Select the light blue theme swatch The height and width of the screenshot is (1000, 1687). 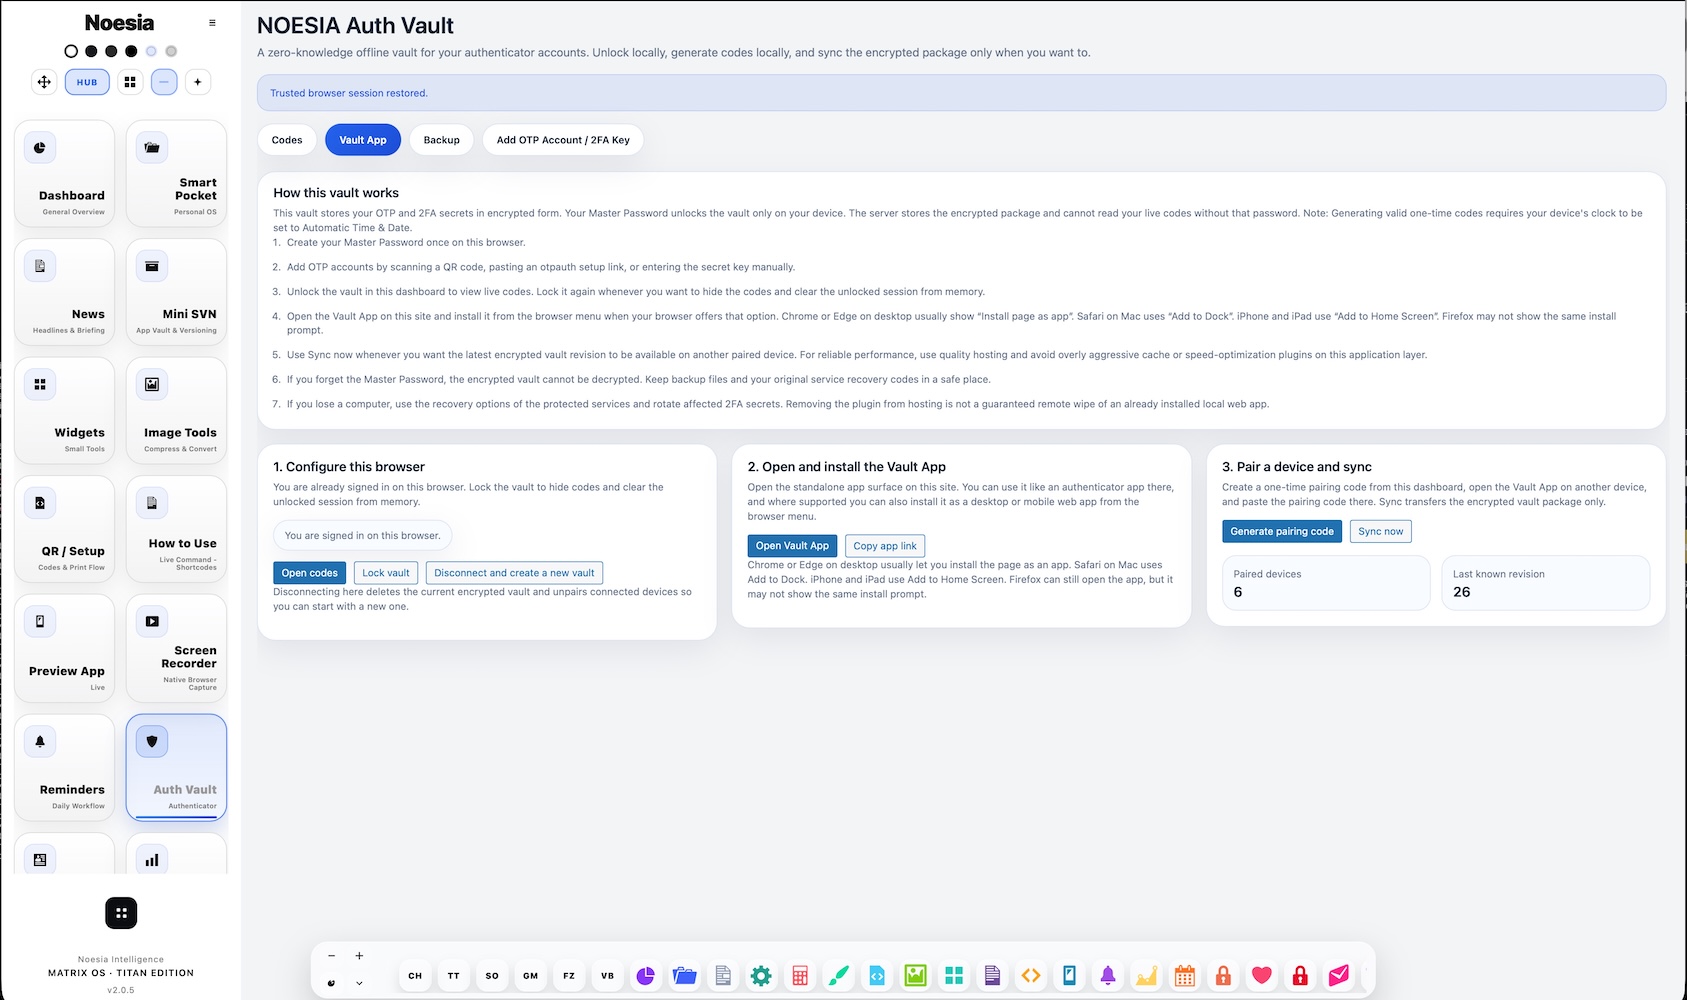click(151, 51)
